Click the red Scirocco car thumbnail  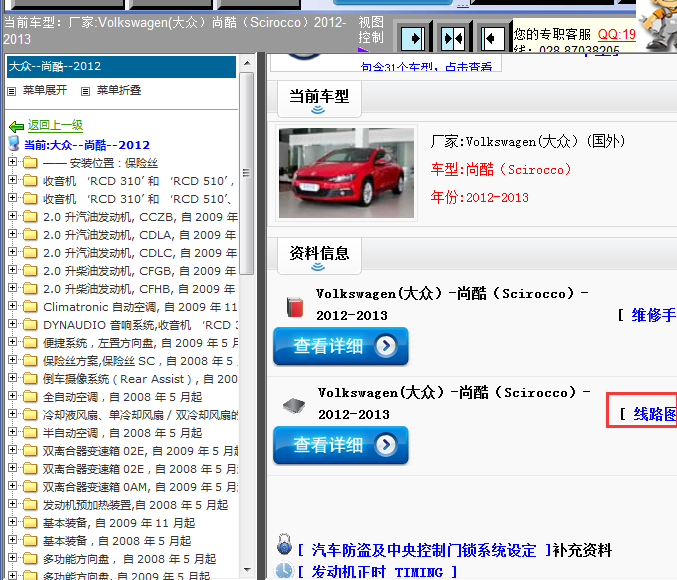(346, 173)
